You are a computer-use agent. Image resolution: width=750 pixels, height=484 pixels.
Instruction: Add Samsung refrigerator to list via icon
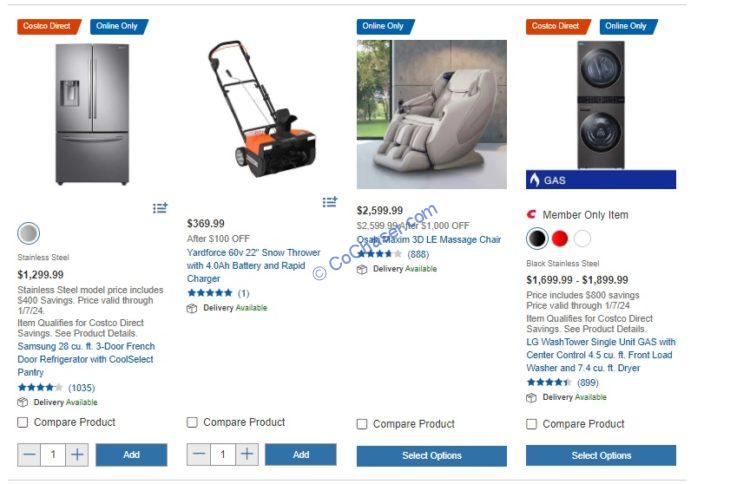[160, 208]
